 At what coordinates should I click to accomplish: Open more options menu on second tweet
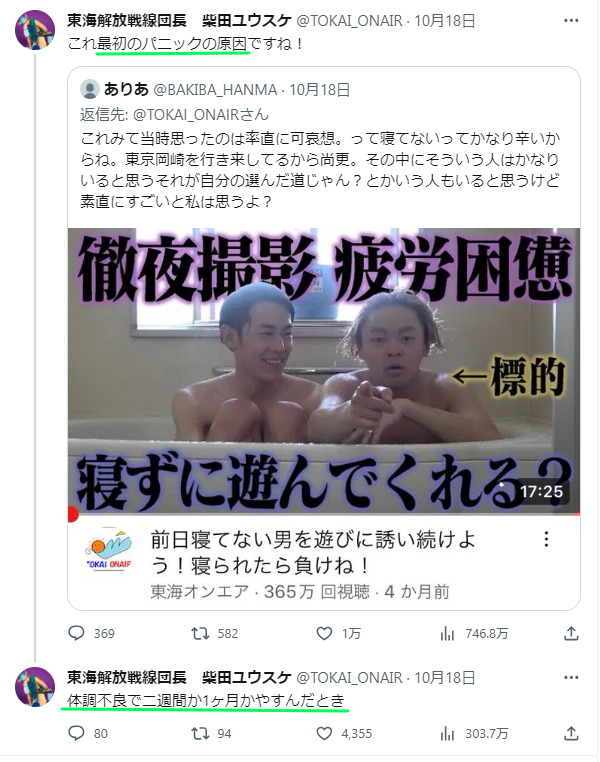[x=571, y=677]
